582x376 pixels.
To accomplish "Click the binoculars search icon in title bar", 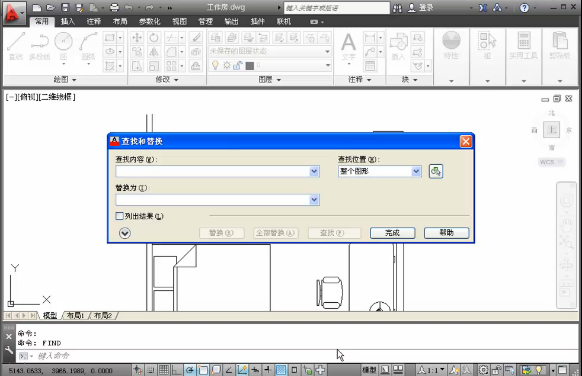I will pos(398,8).
